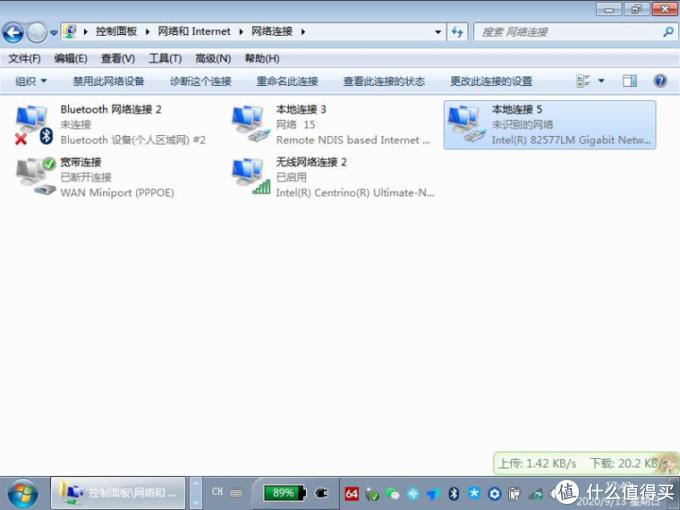Open Help question mark icon

[x=660, y=81]
